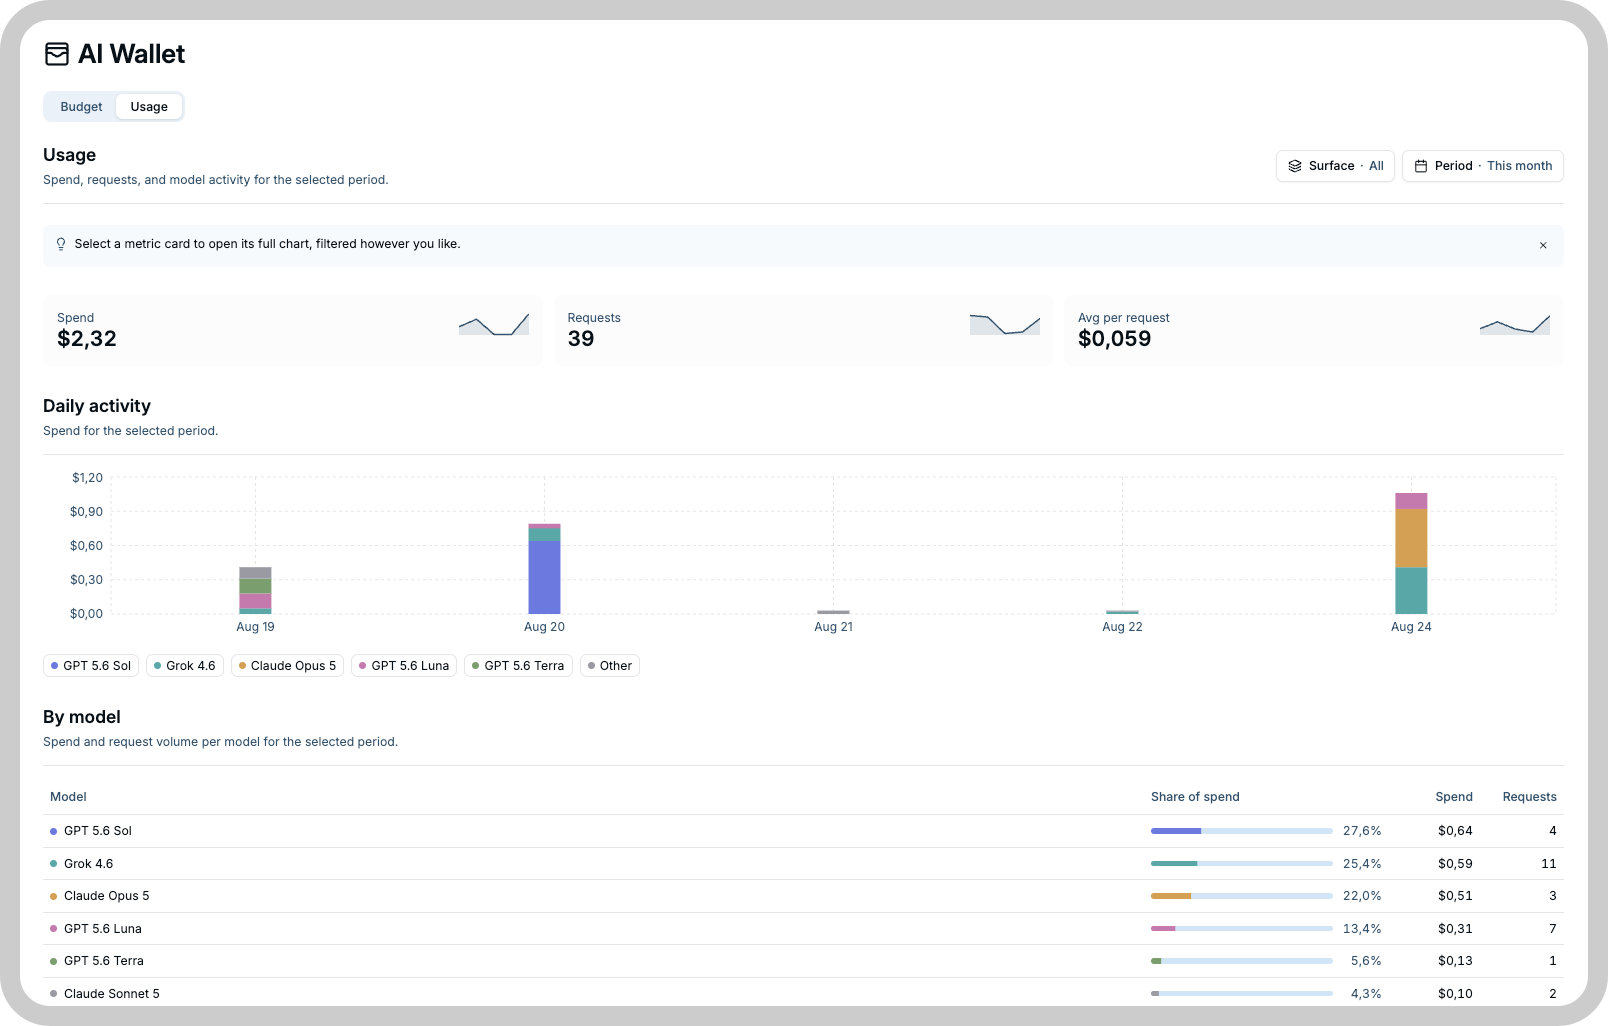The width and height of the screenshot is (1608, 1026).
Task: Click the Aug 24 axis label
Action: click(1411, 627)
